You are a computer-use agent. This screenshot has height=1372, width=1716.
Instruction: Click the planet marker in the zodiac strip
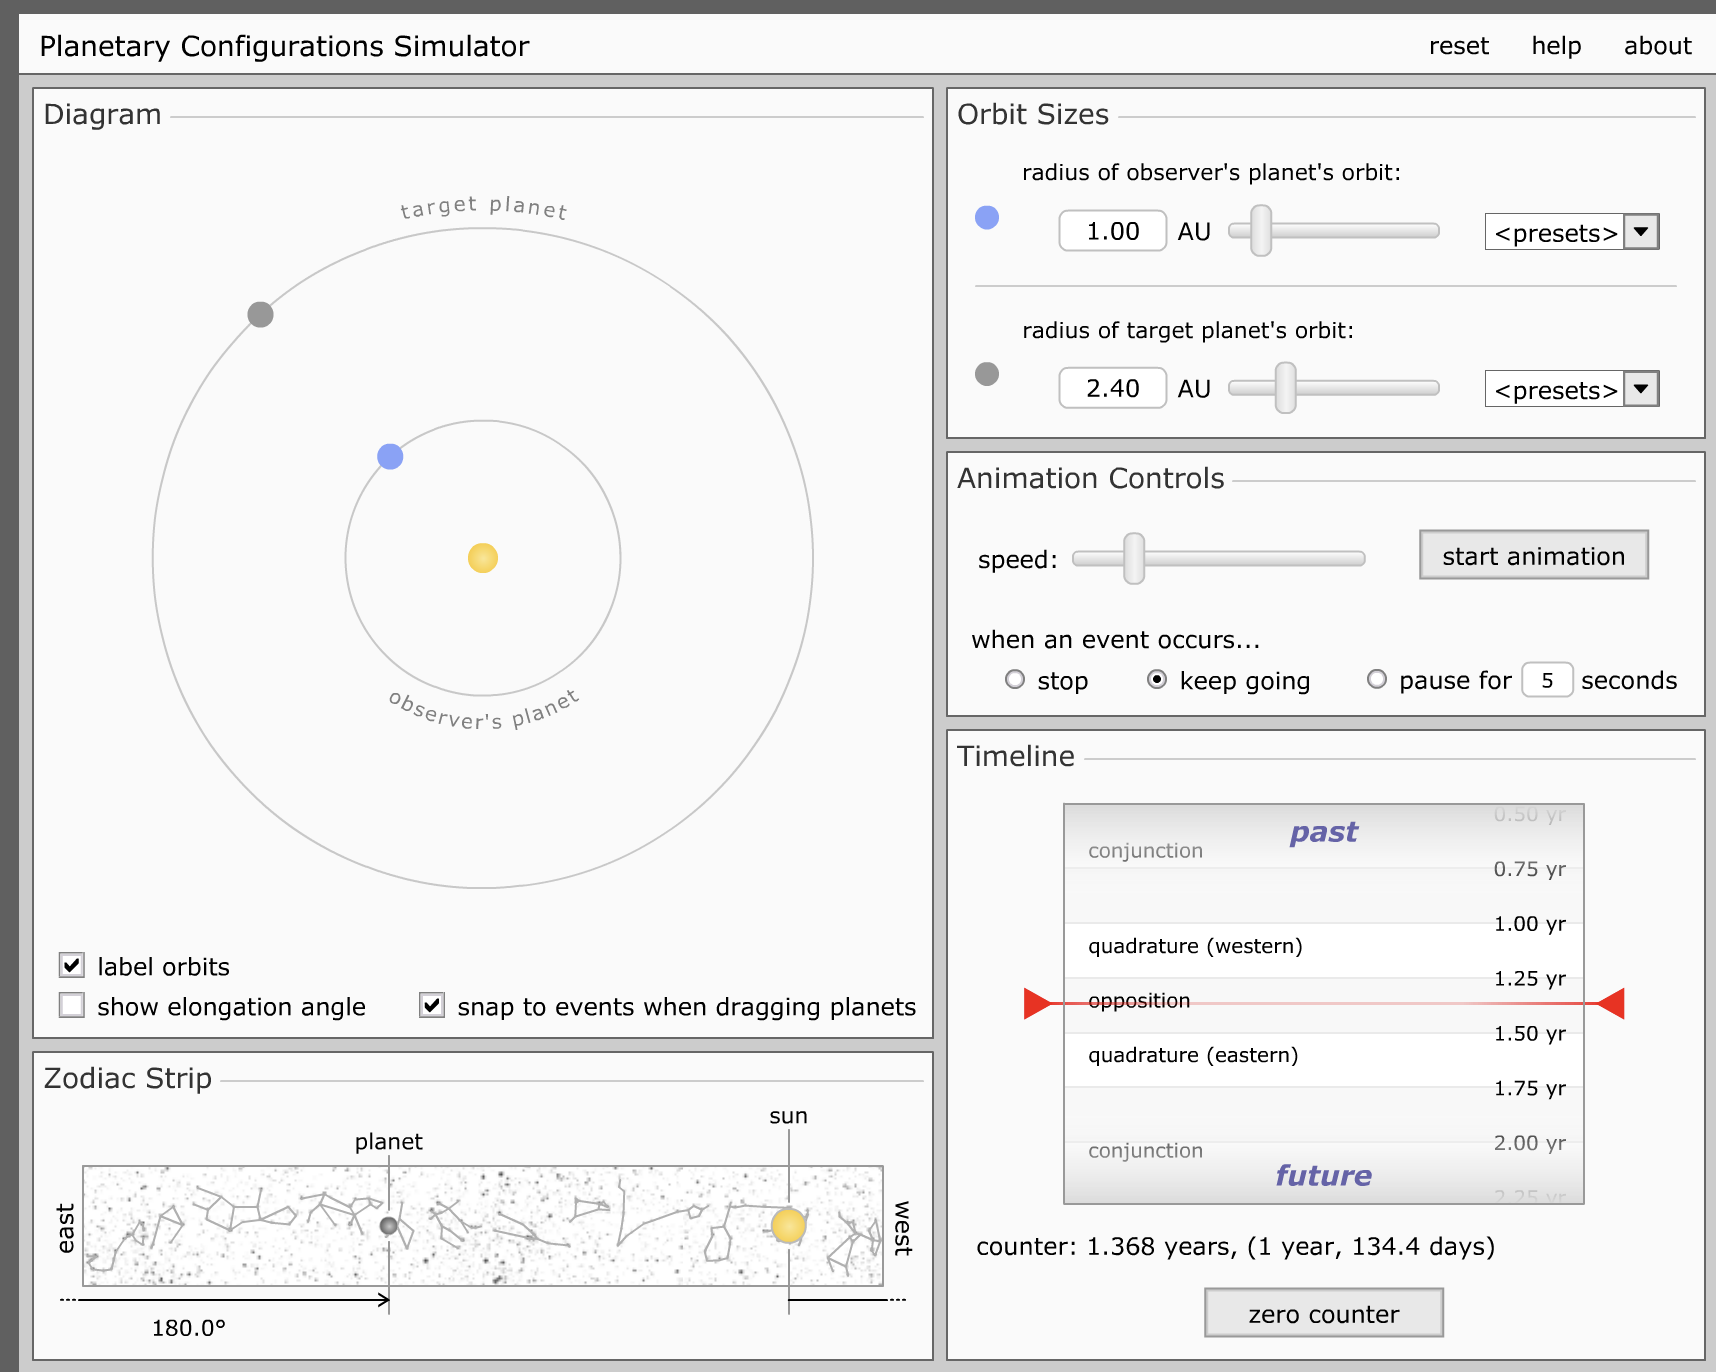click(389, 1225)
